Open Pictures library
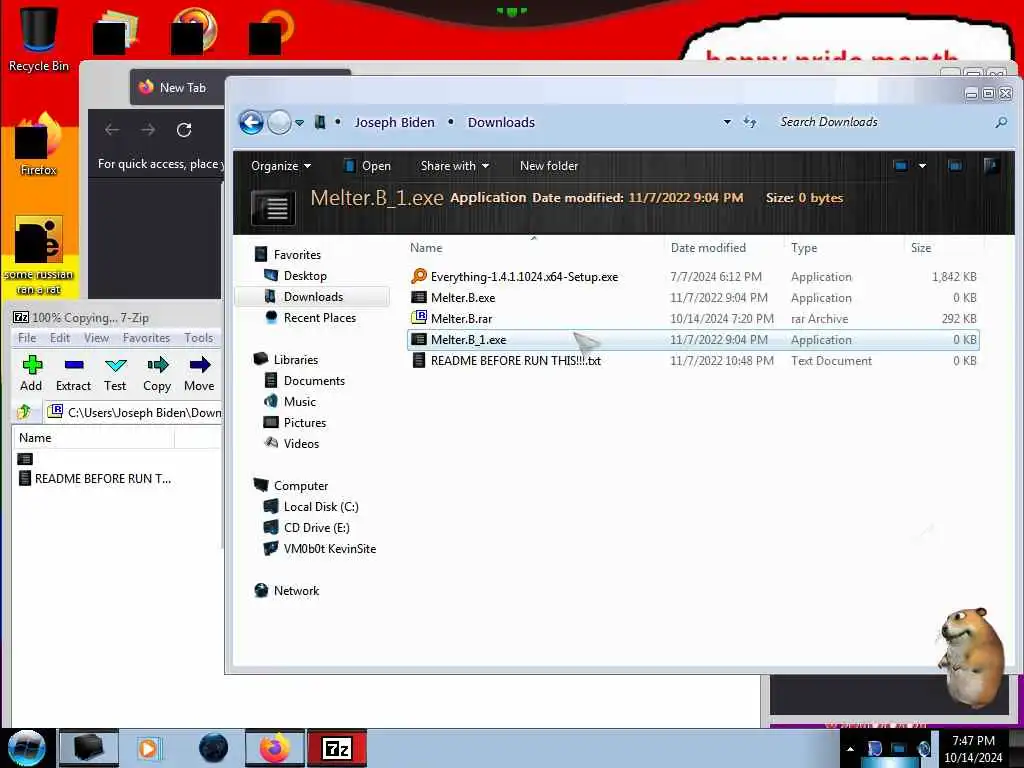Screen dimensions: 1024x768 305,423
